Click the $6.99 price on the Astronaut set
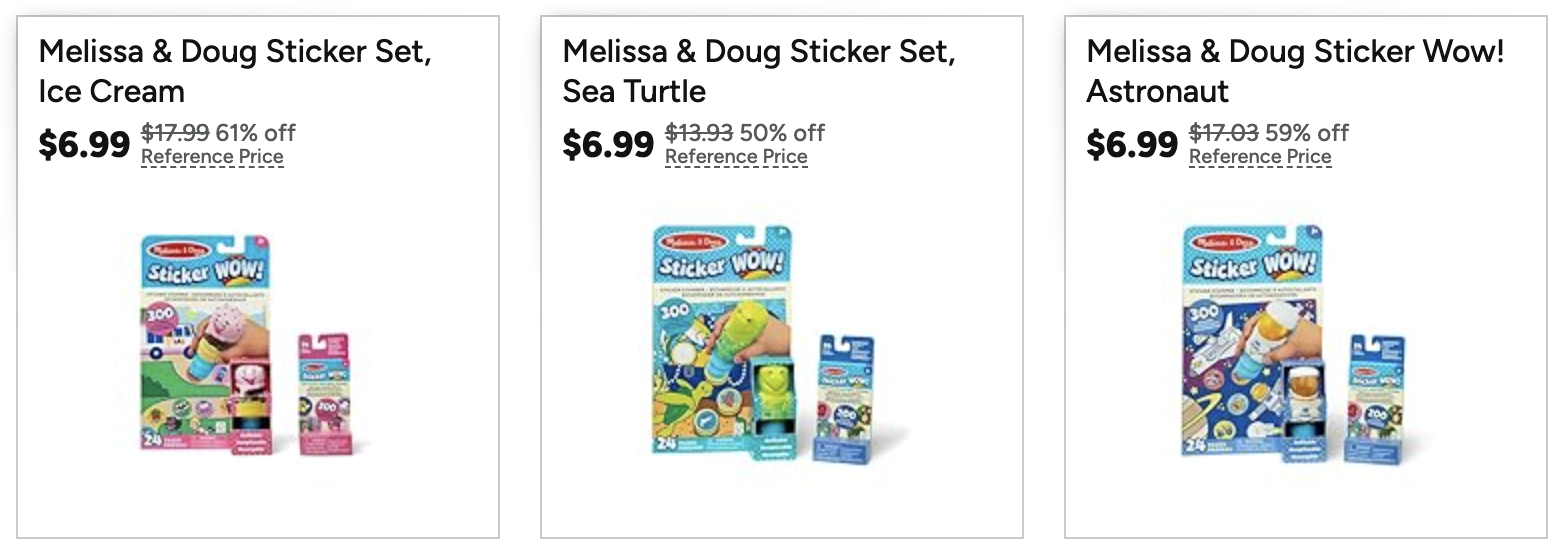 [x=1132, y=145]
